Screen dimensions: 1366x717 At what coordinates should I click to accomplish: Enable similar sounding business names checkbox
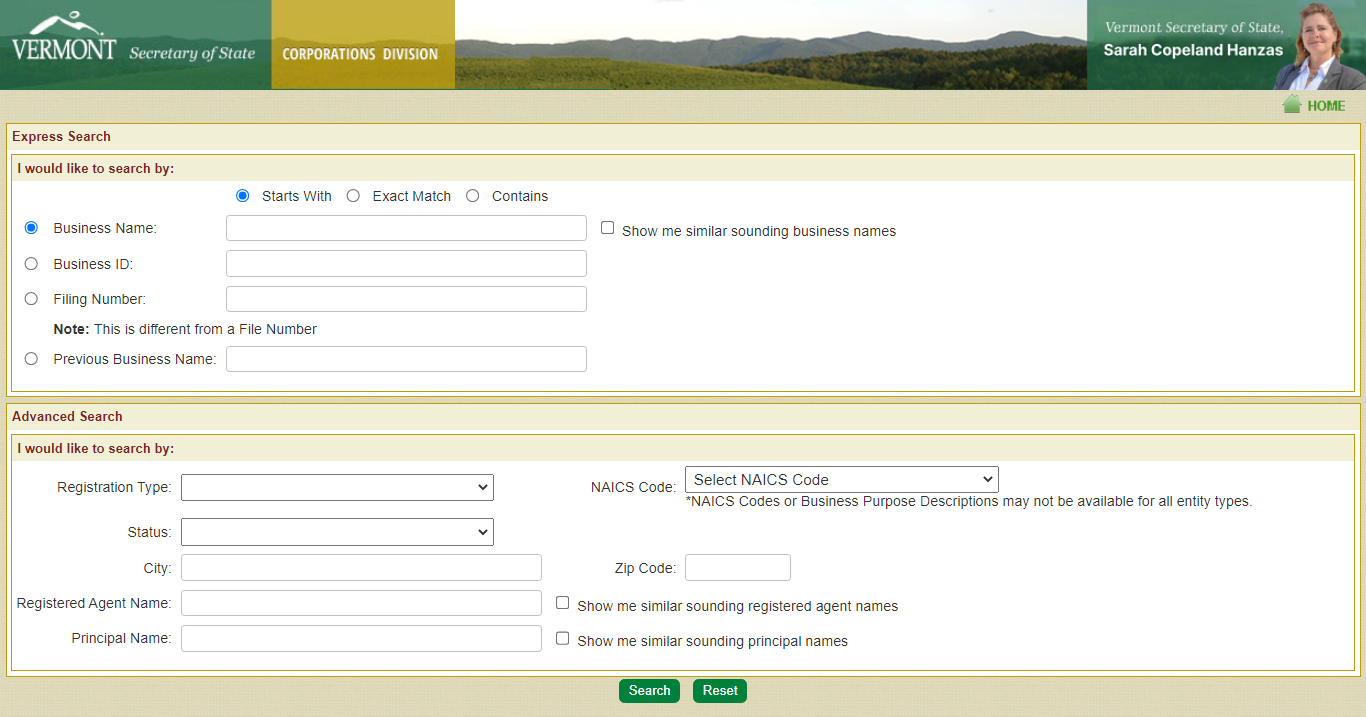coord(607,228)
